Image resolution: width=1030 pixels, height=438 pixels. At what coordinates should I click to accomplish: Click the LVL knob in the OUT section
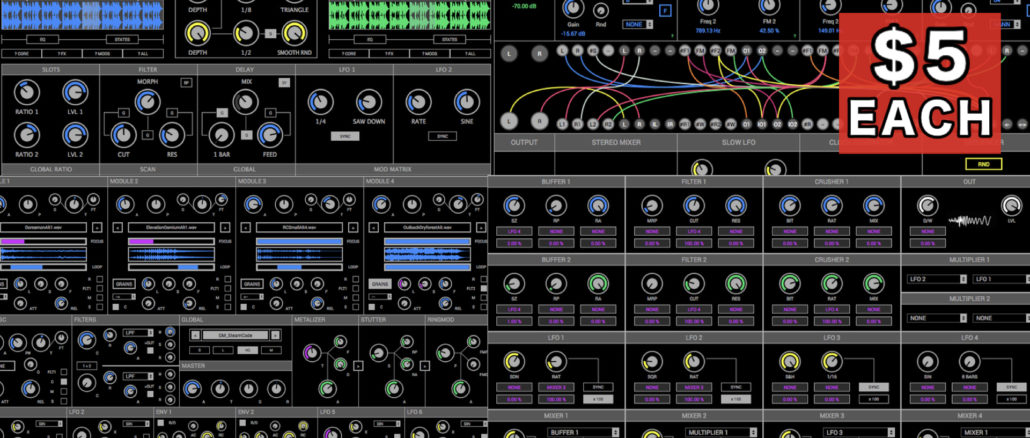[x=1012, y=206]
